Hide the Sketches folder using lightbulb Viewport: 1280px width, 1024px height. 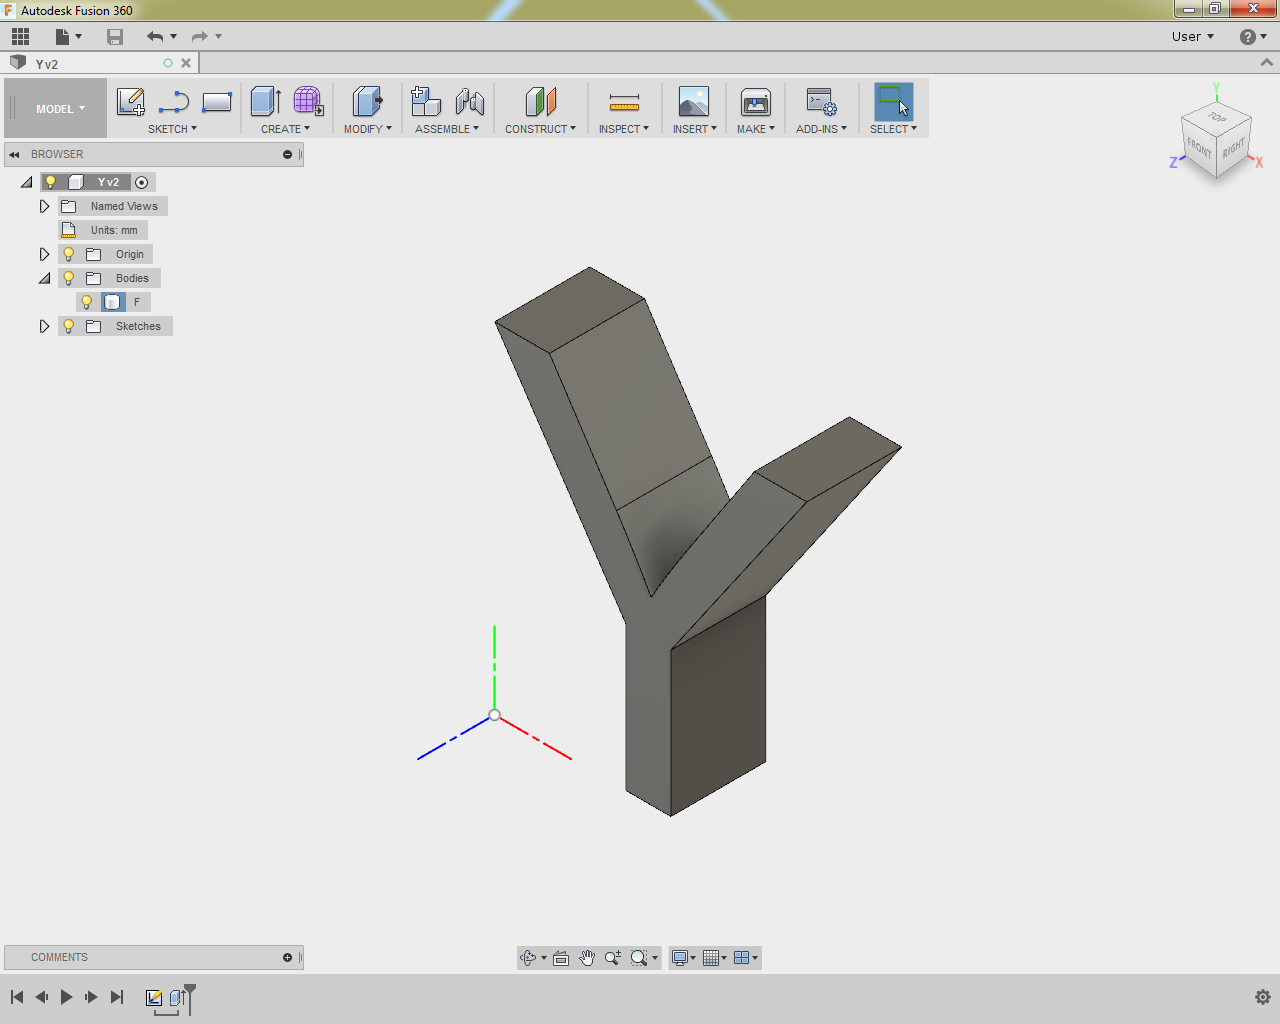click(69, 326)
